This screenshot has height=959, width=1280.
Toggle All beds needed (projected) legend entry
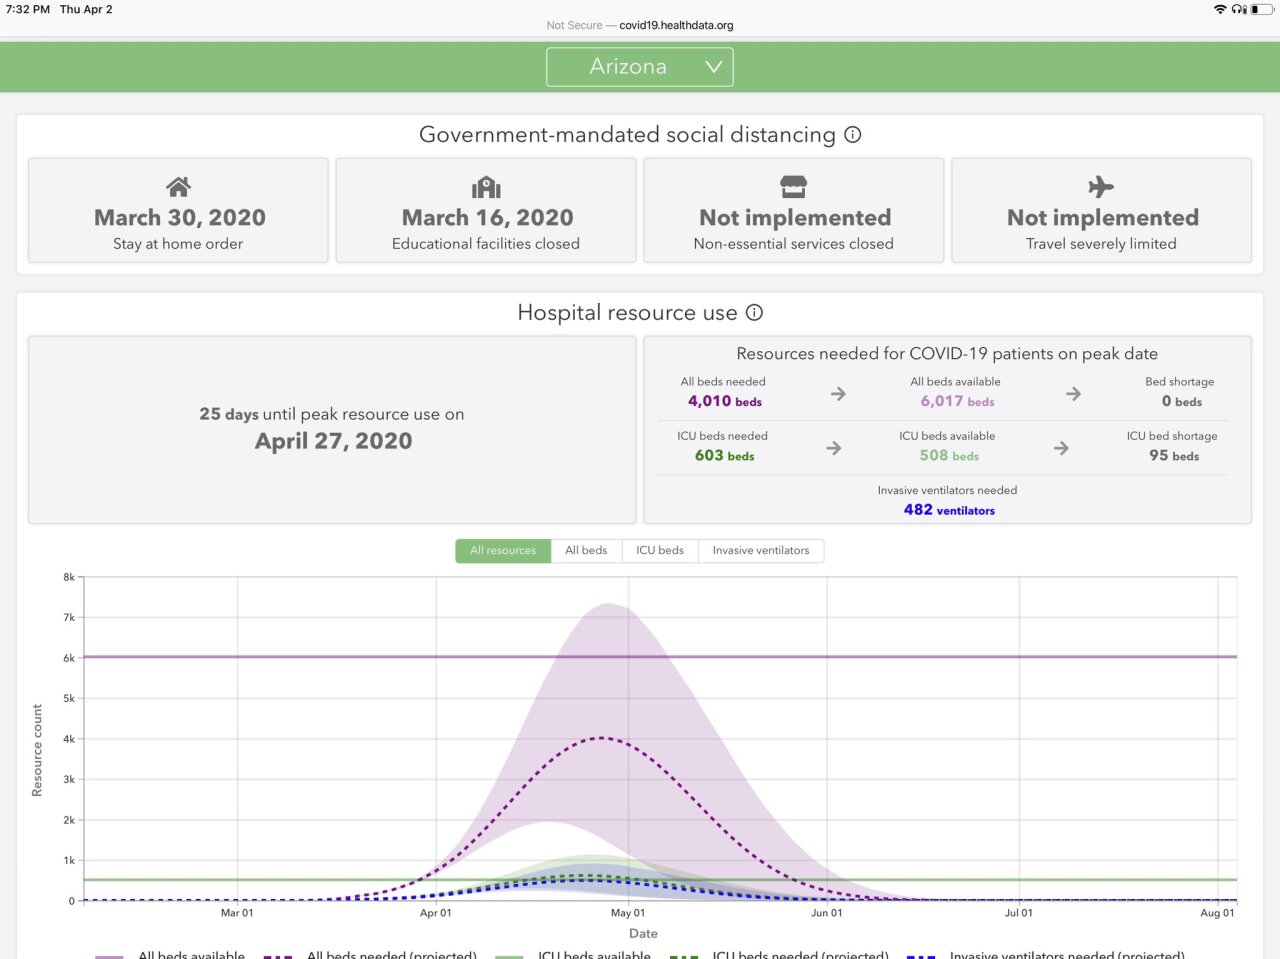point(370,955)
